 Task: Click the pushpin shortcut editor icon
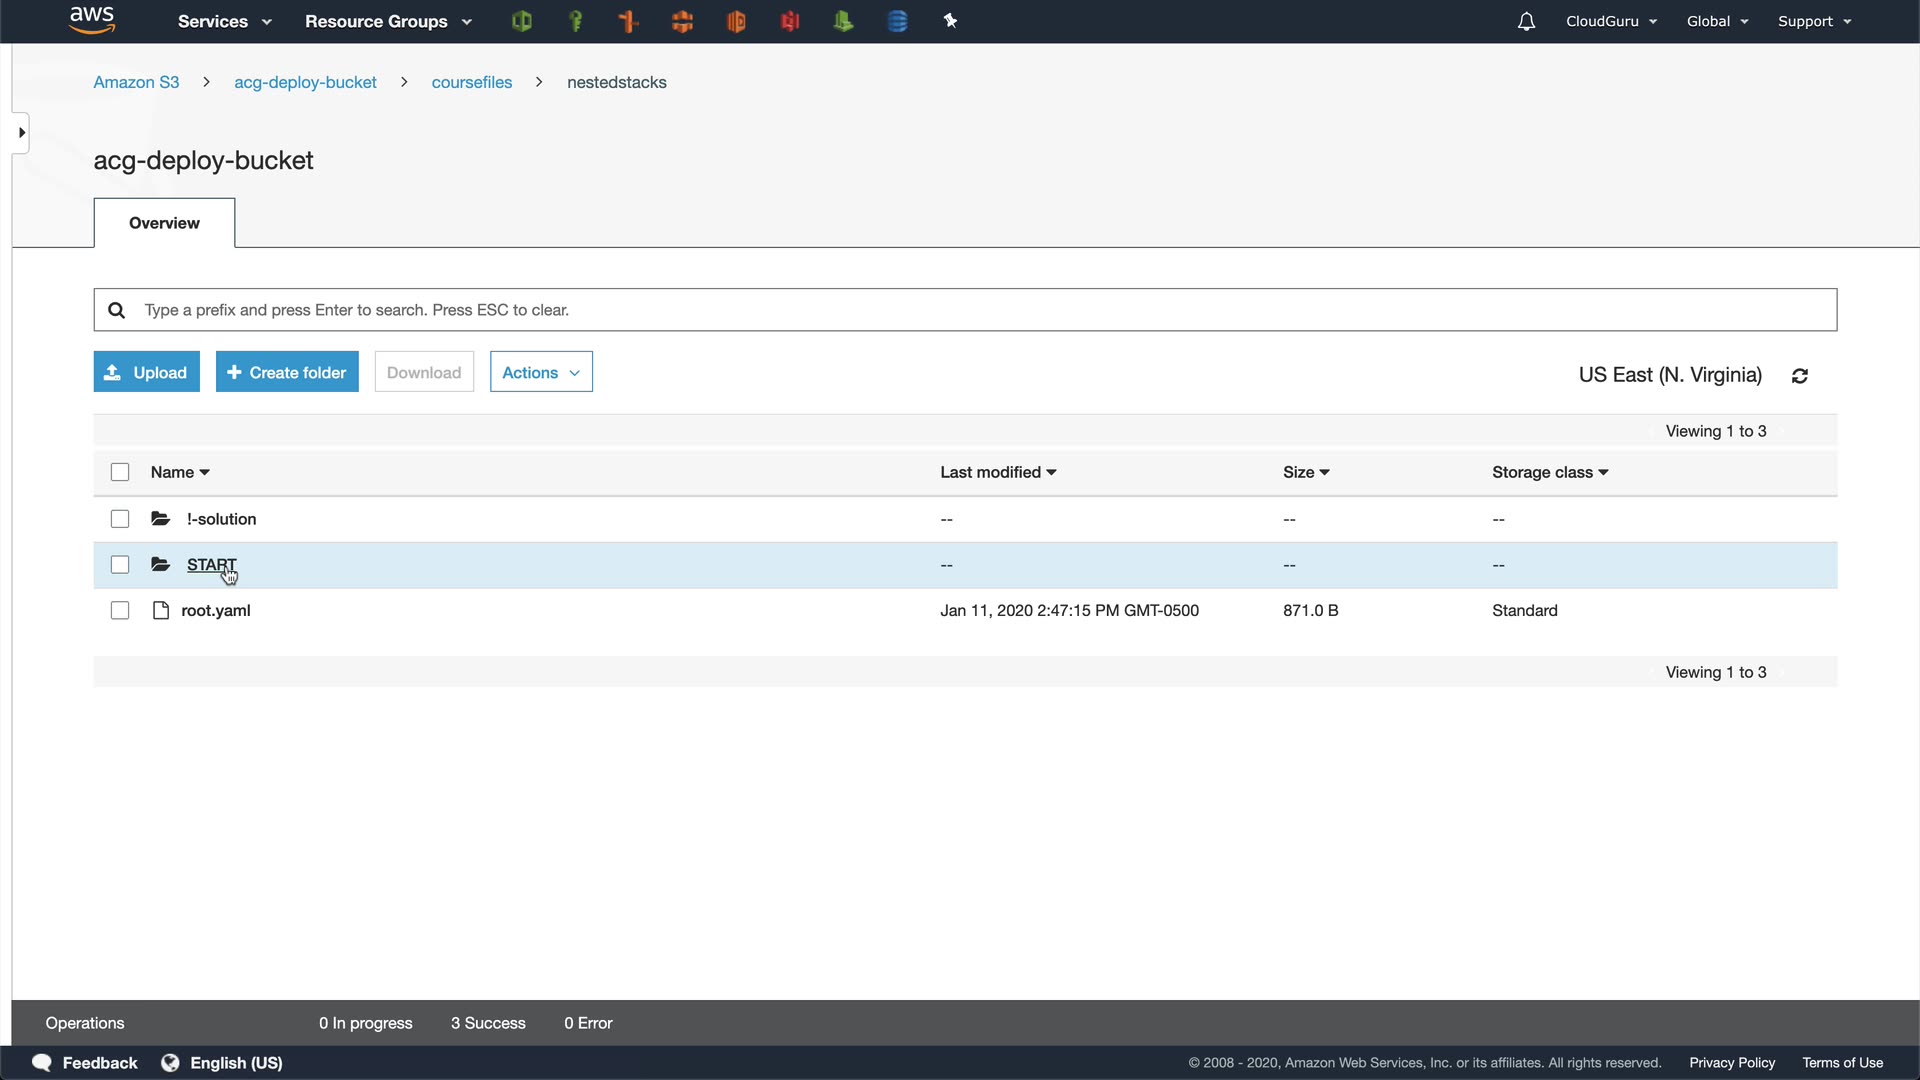[x=950, y=21]
